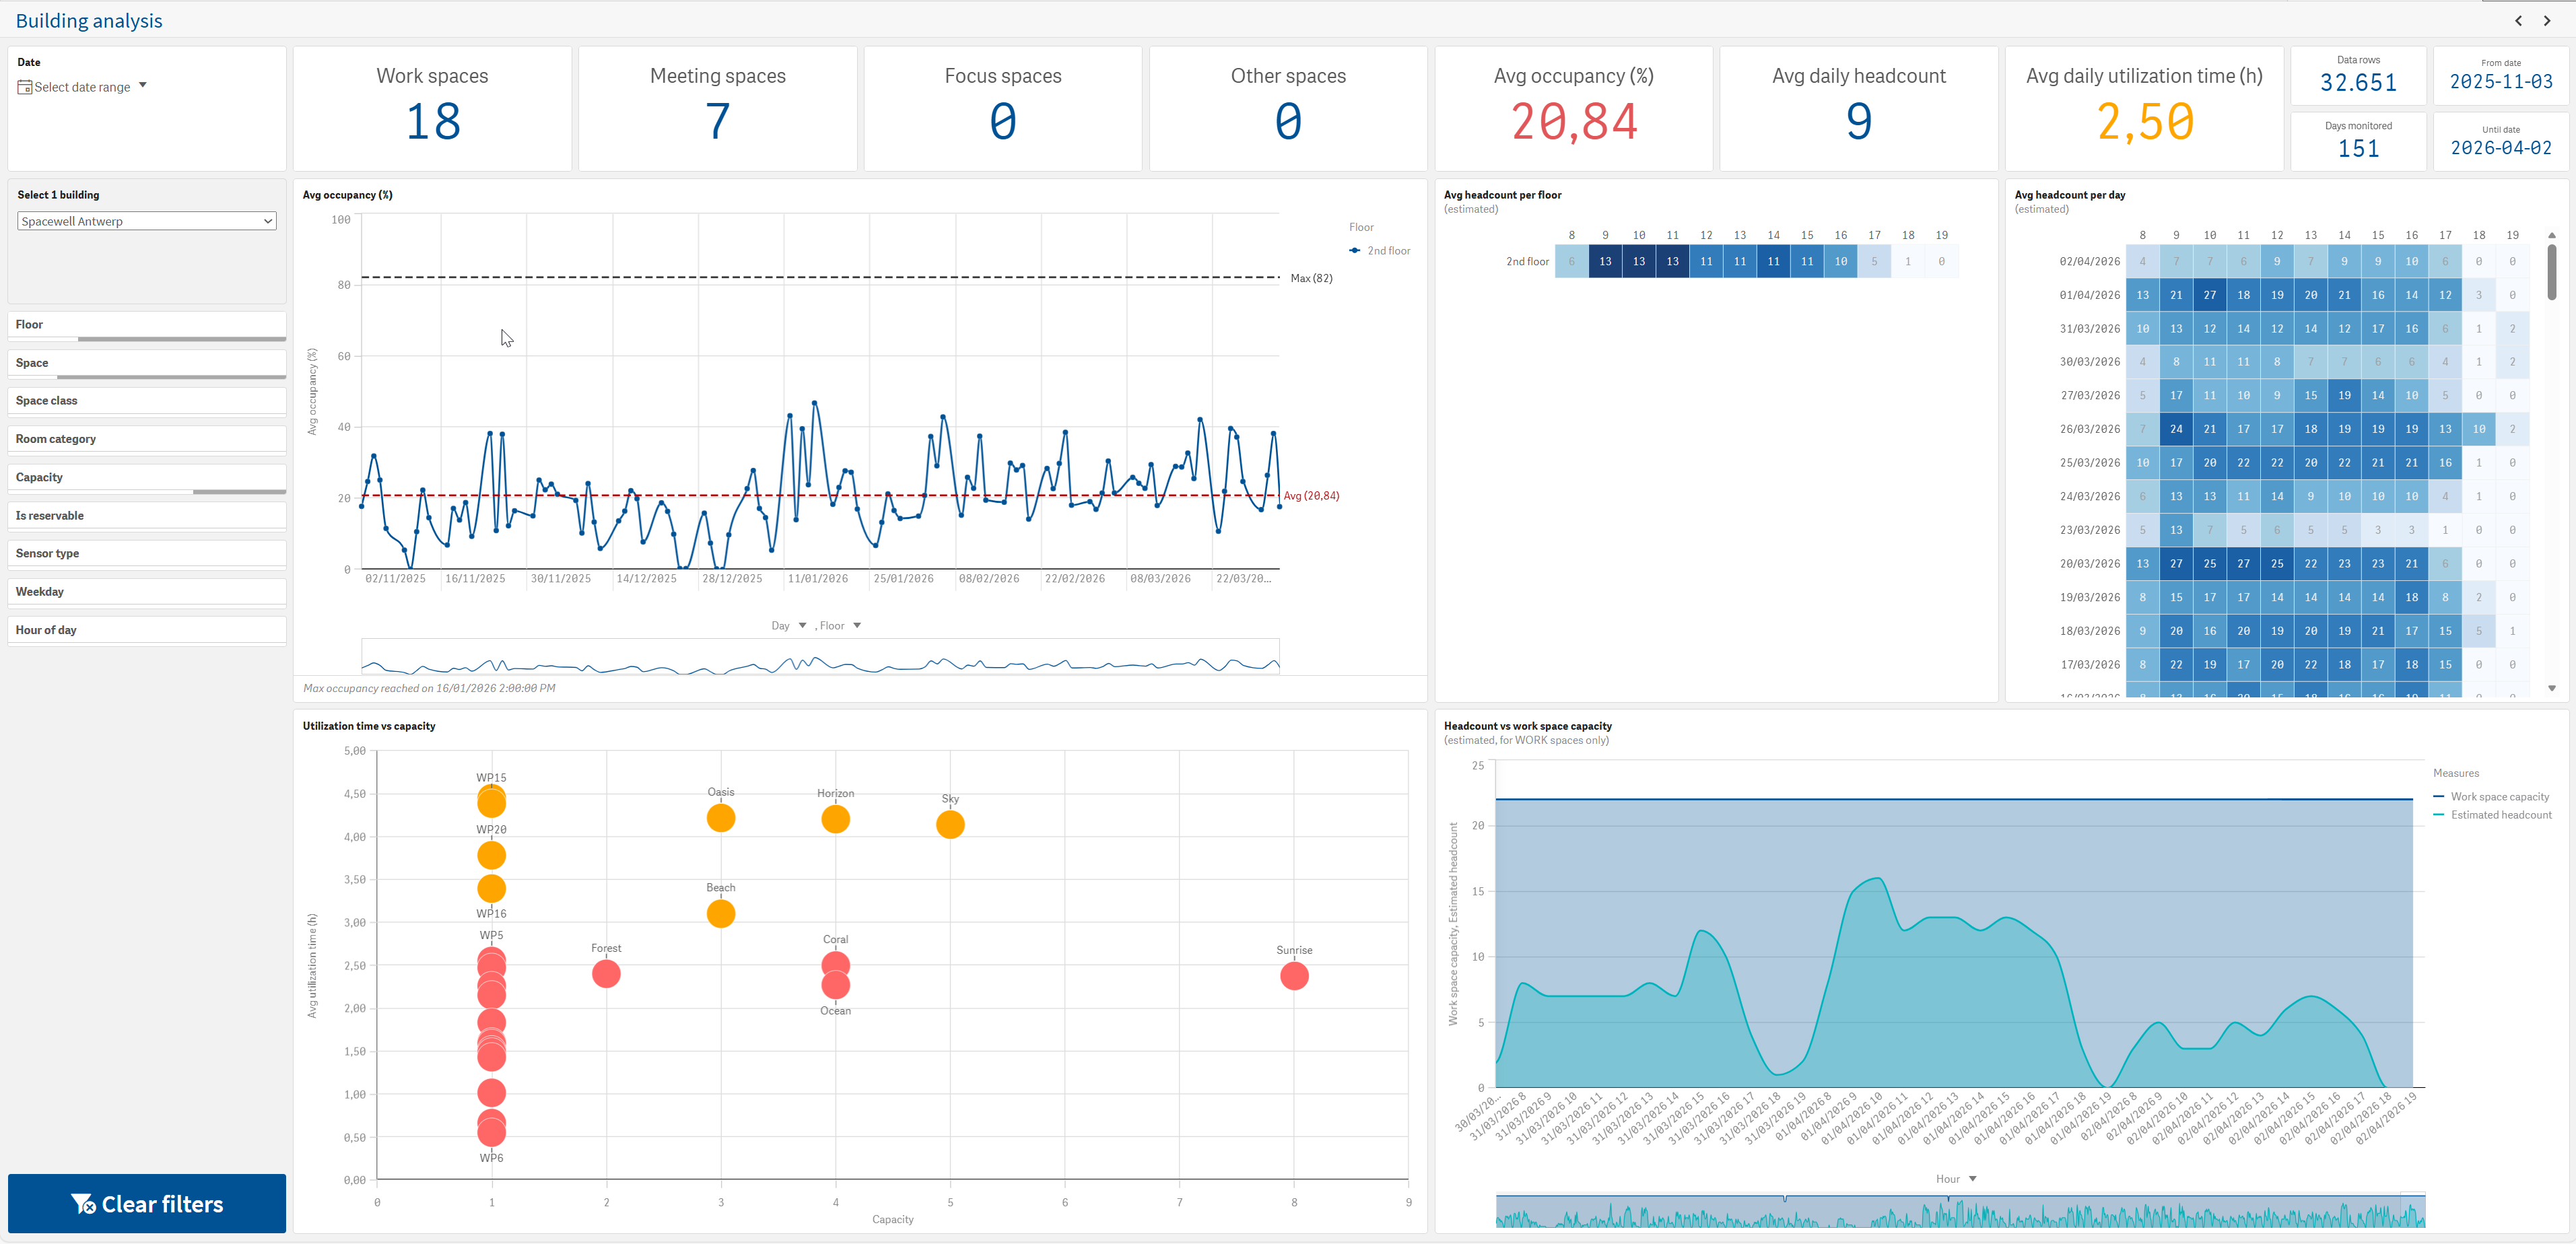Open the Floor dimension dropdown under occupancy chart
Viewport: 2576px width, 1244px height.
point(841,626)
